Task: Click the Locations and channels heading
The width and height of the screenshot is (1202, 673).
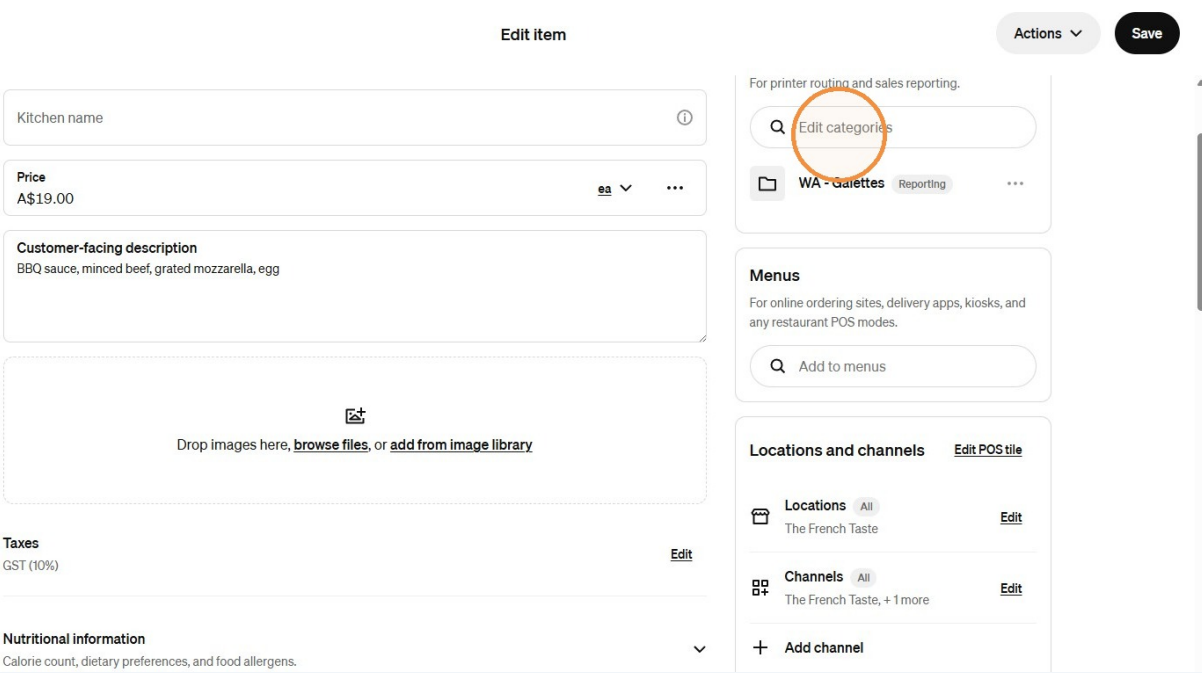Action: [x=837, y=450]
